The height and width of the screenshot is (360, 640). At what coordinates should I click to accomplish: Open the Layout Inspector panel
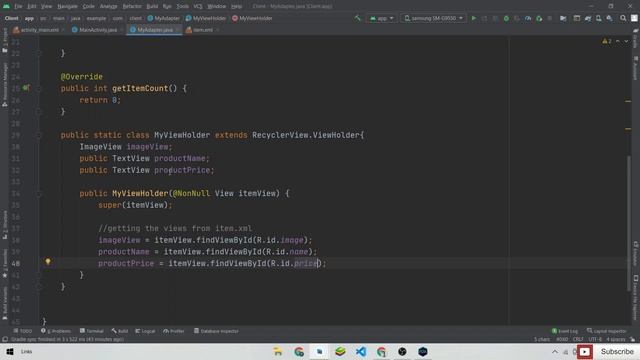[x=607, y=331]
